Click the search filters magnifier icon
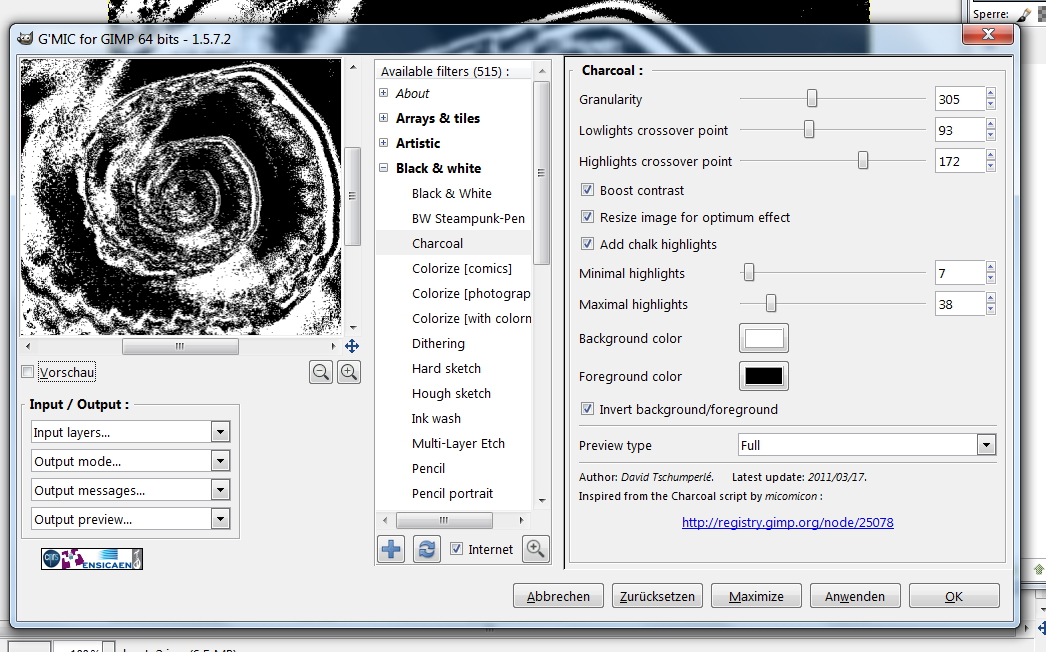 [536, 549]
